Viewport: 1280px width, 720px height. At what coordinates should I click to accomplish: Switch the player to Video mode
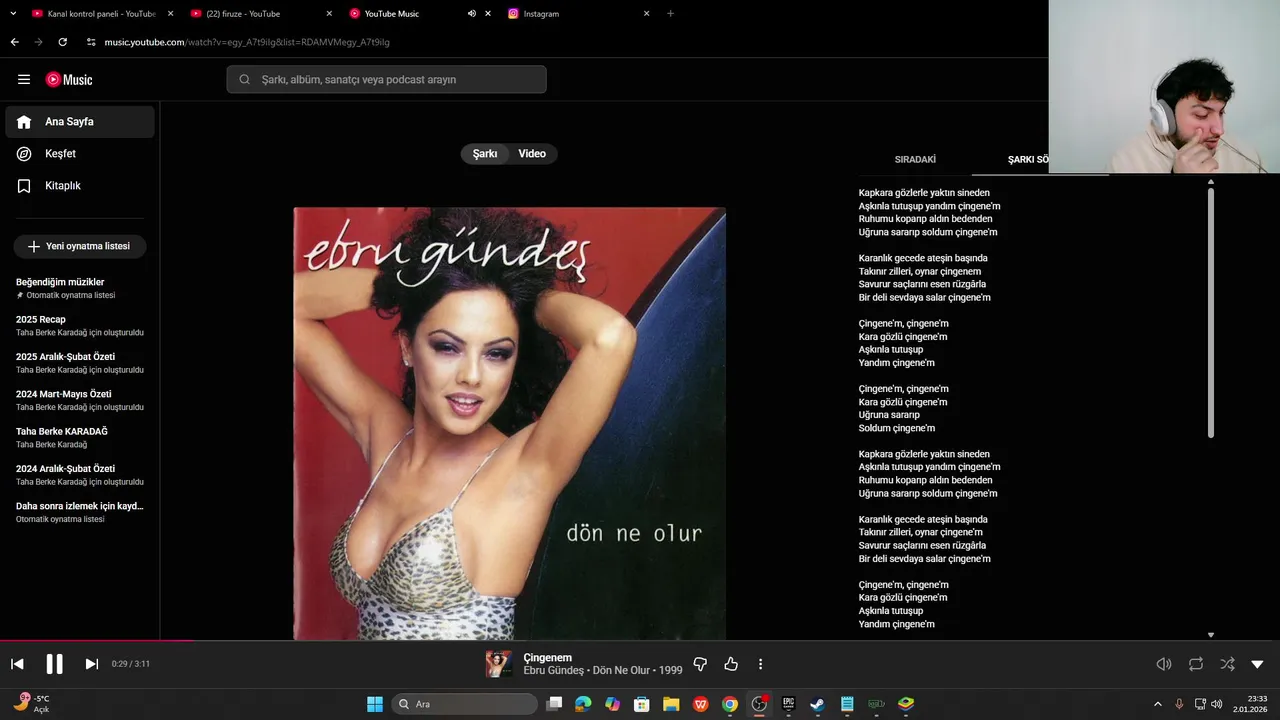pyautogui.click(x=532, y=154)
